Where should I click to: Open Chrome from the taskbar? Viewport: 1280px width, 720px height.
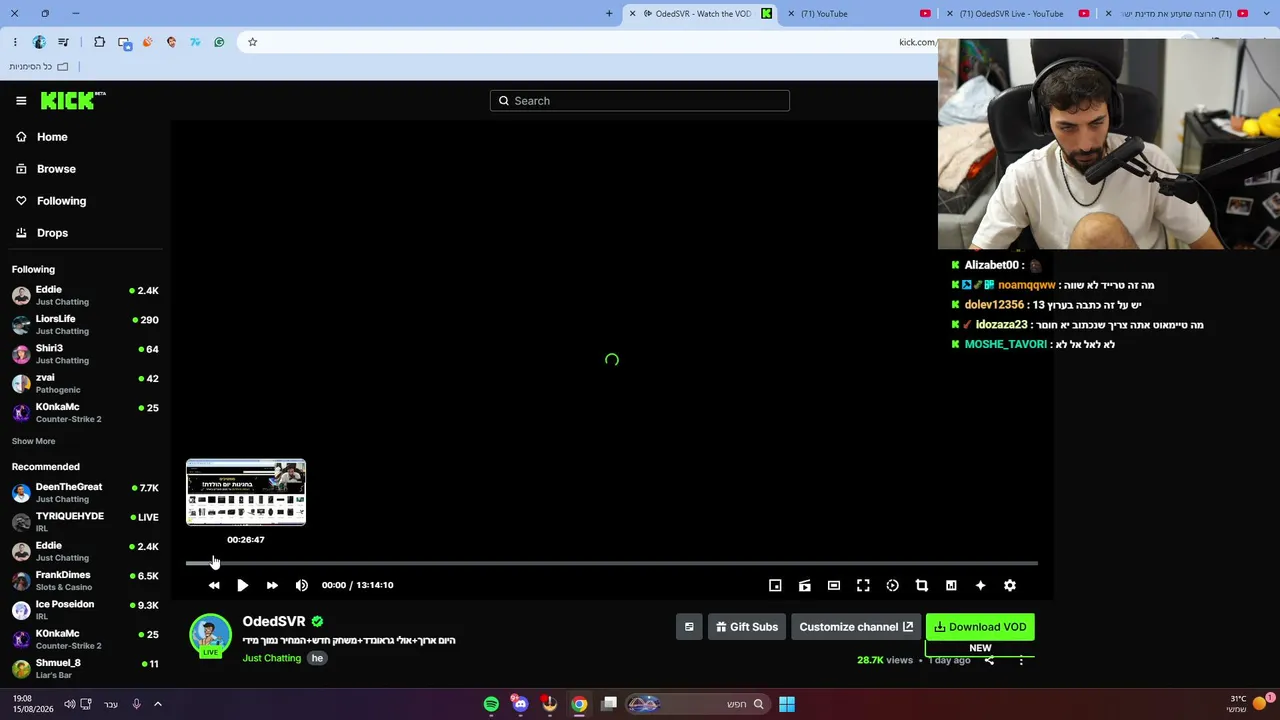click(x=579, y=704)
